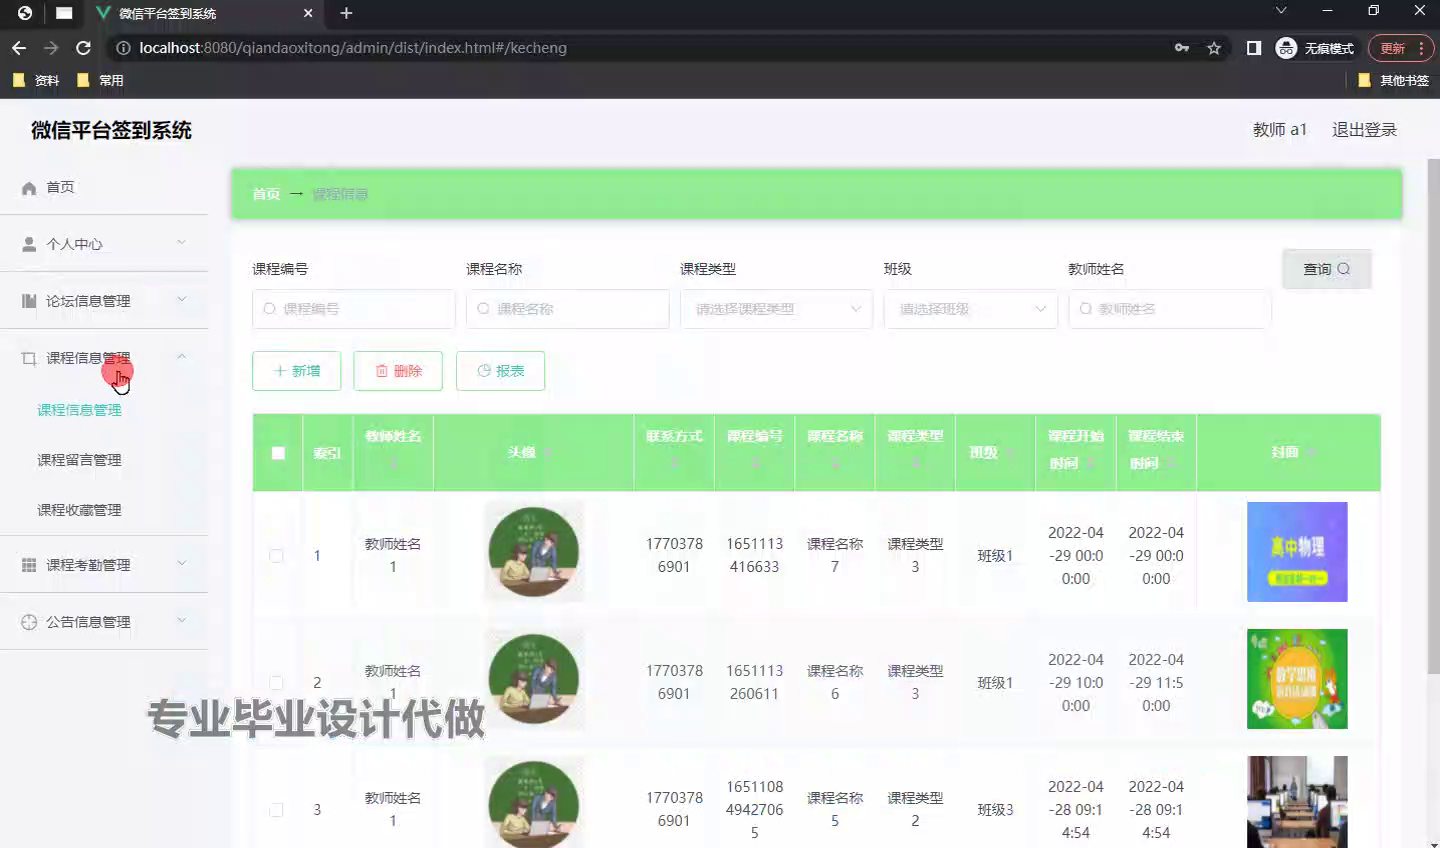Tick the checkbox for row 3
The width and height of the screenshot is (1440, 848).
276,810
